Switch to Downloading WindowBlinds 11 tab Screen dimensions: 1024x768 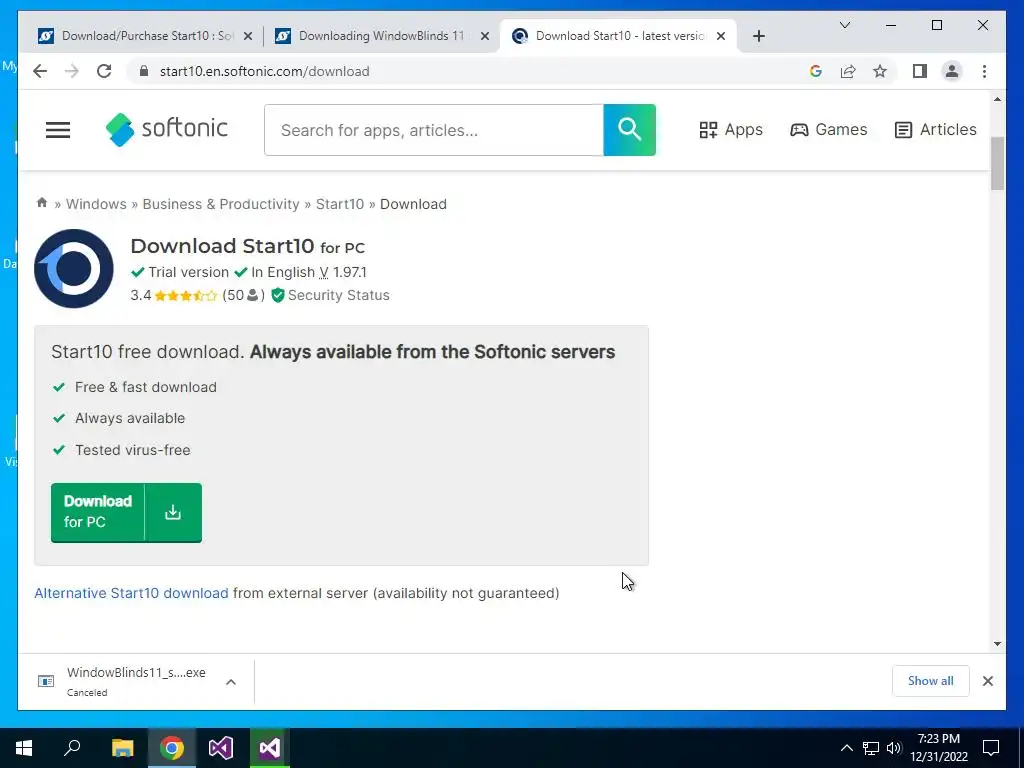(382, 36)
